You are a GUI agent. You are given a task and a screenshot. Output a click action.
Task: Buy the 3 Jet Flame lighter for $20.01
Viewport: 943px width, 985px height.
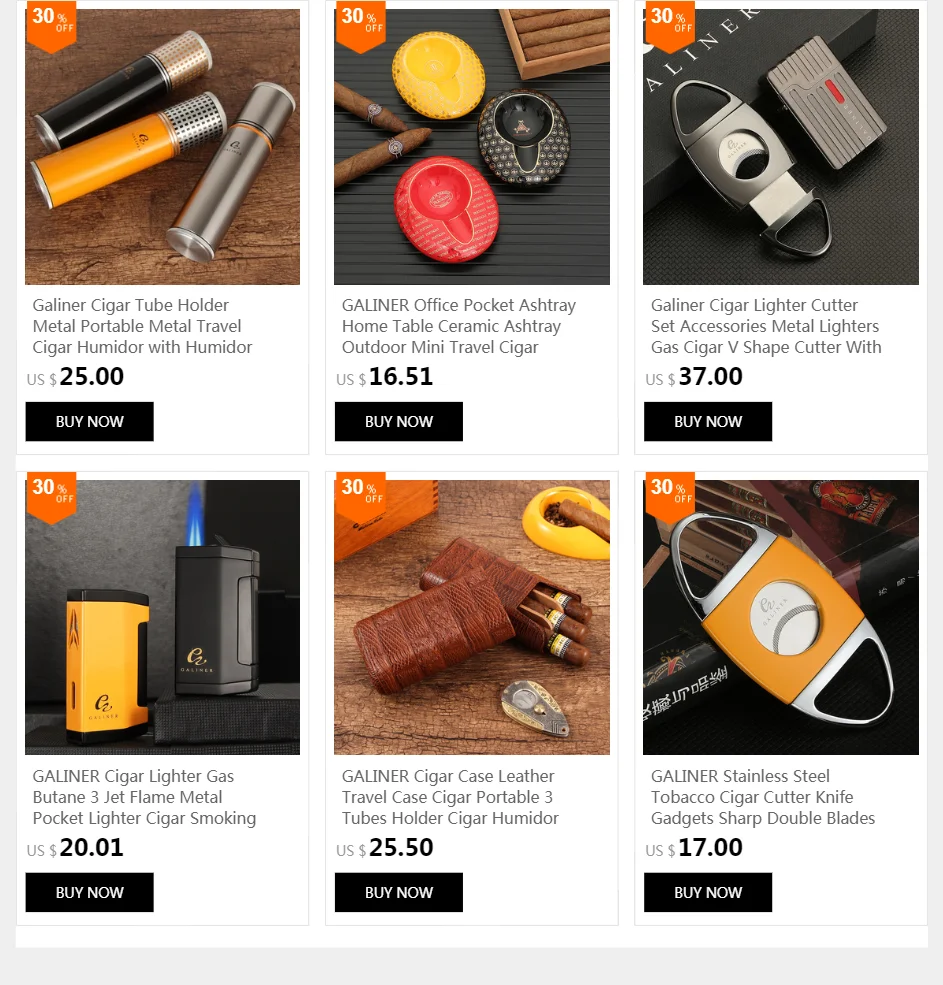(x=89, y=892)
